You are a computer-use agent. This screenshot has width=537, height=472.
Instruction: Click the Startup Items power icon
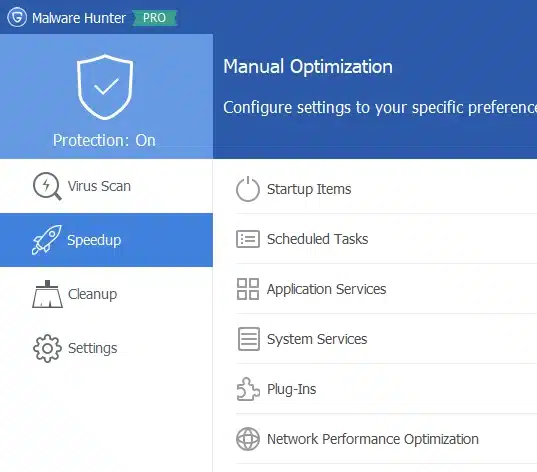click(248, 189)
